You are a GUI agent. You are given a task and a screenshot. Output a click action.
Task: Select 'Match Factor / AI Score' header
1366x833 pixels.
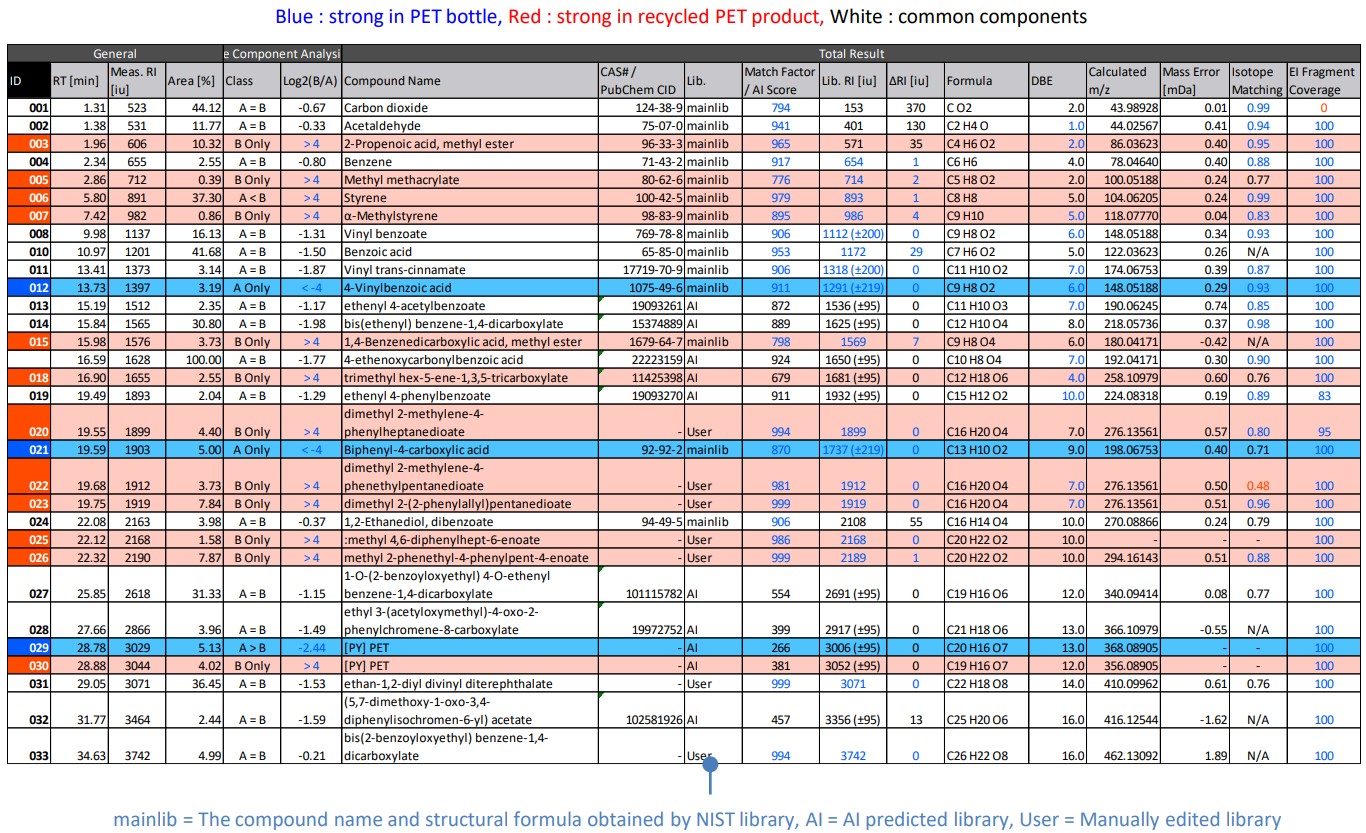point(780,81)
